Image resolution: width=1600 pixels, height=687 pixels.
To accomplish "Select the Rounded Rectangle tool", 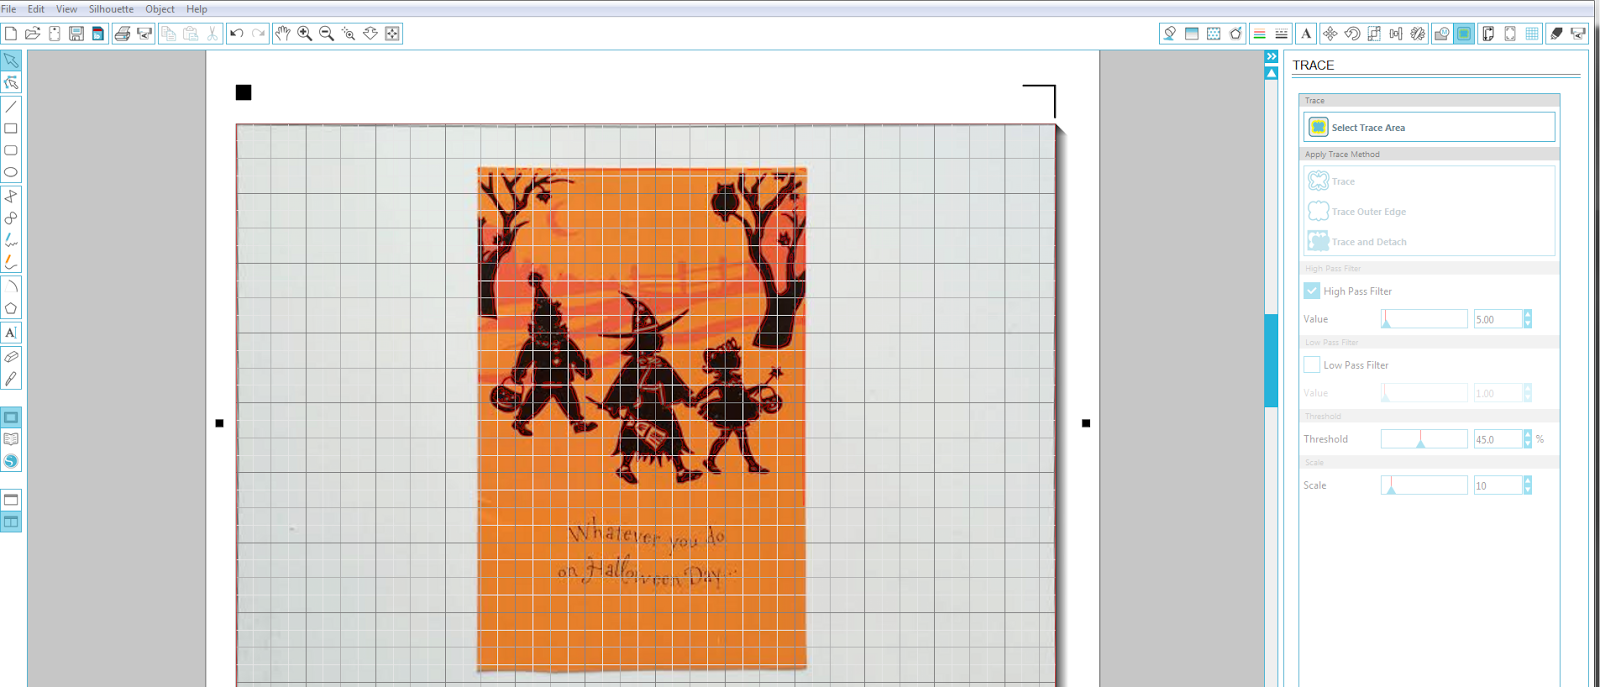I will pyautogui.click(x=11, y=151).
